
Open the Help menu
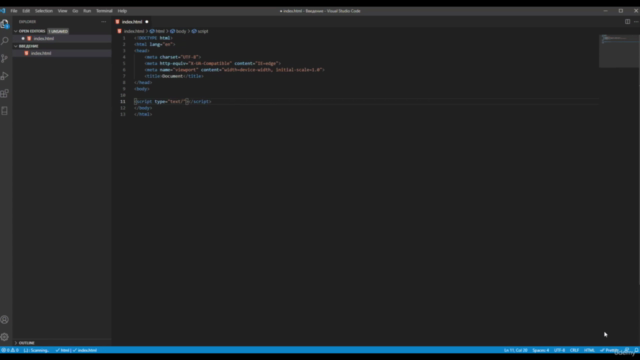click(122, 11)
